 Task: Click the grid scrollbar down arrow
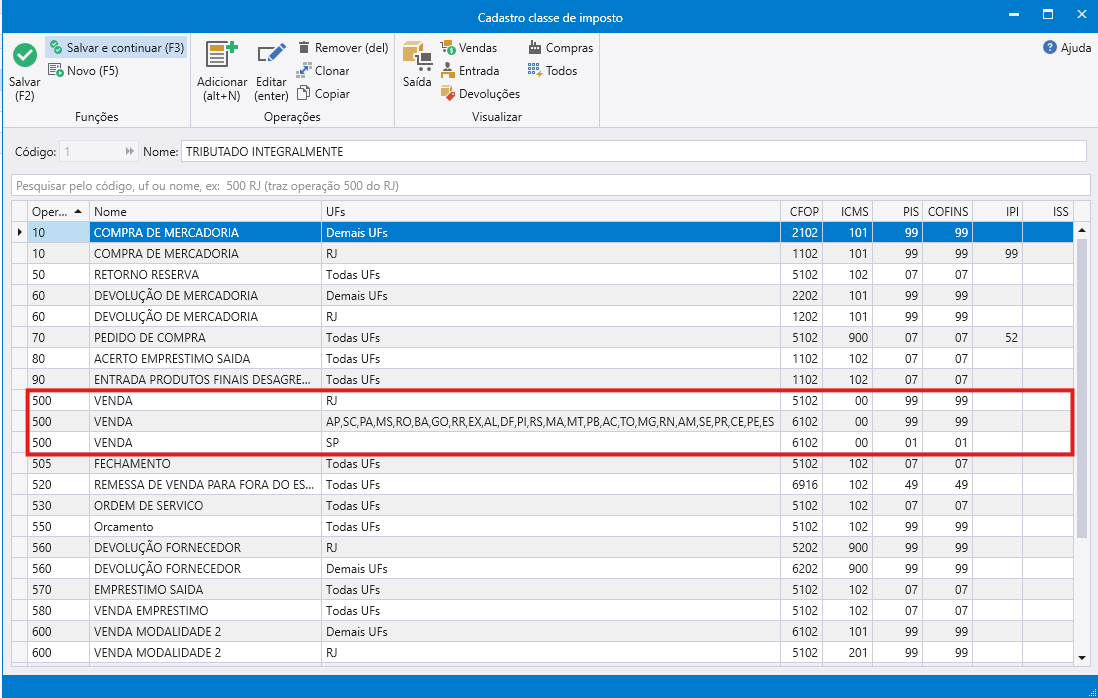point(1082,657)
